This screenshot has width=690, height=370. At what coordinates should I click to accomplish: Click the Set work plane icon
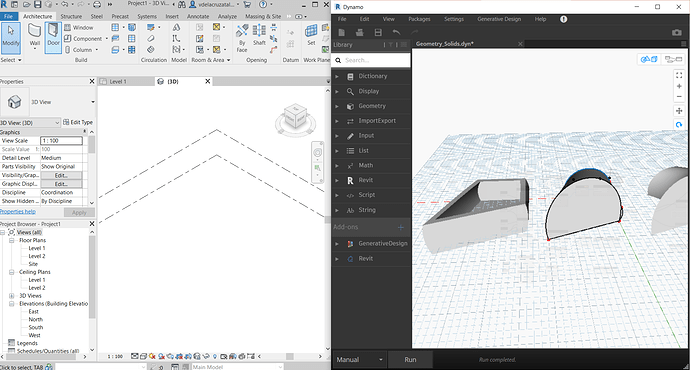(x=311, y=35)
